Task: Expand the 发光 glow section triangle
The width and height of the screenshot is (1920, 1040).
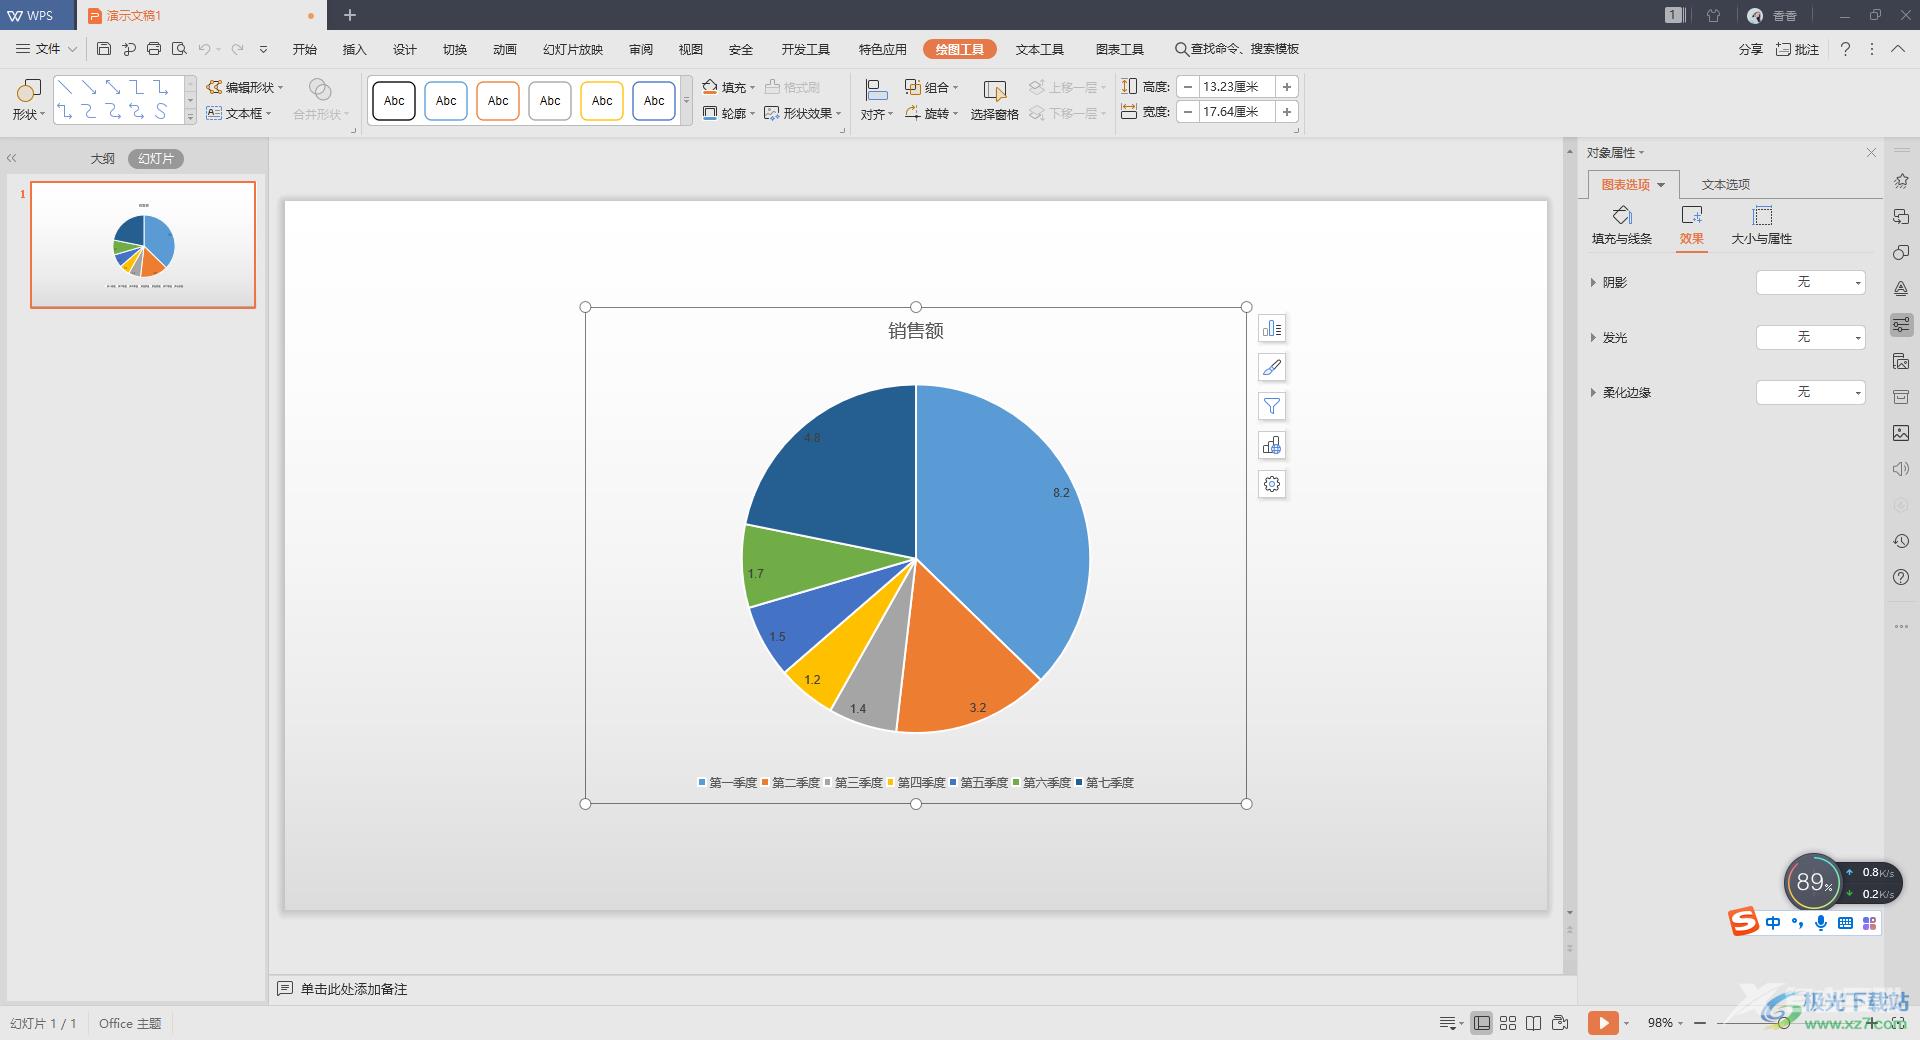Action: point(1593,337)
